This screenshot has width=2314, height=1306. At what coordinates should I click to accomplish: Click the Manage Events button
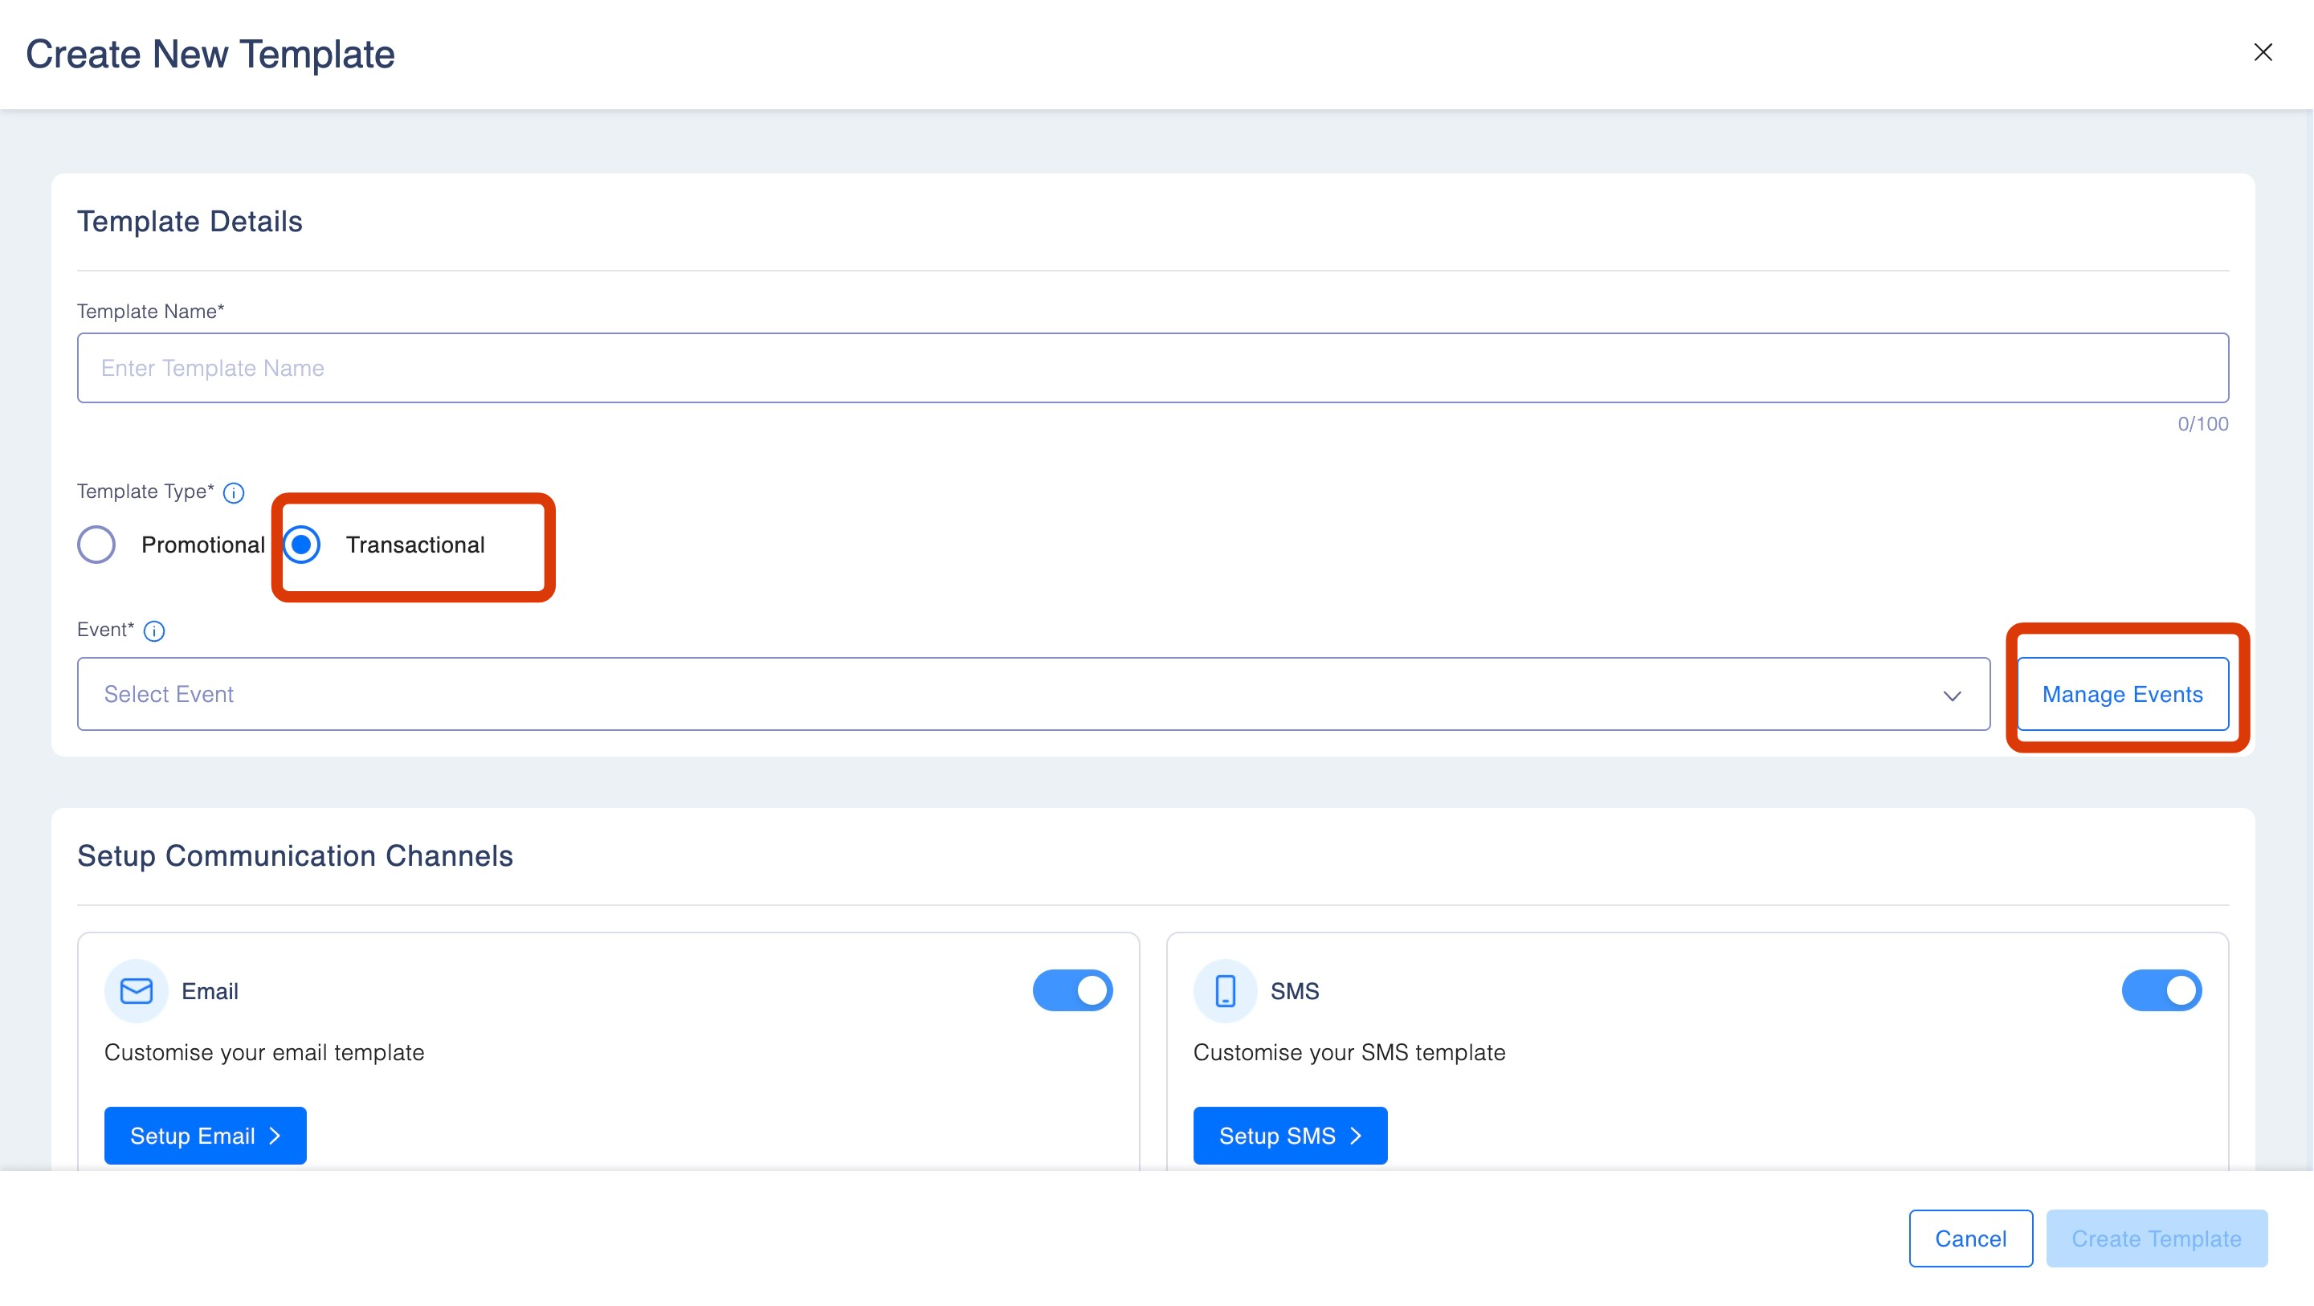coord(2122,694)
